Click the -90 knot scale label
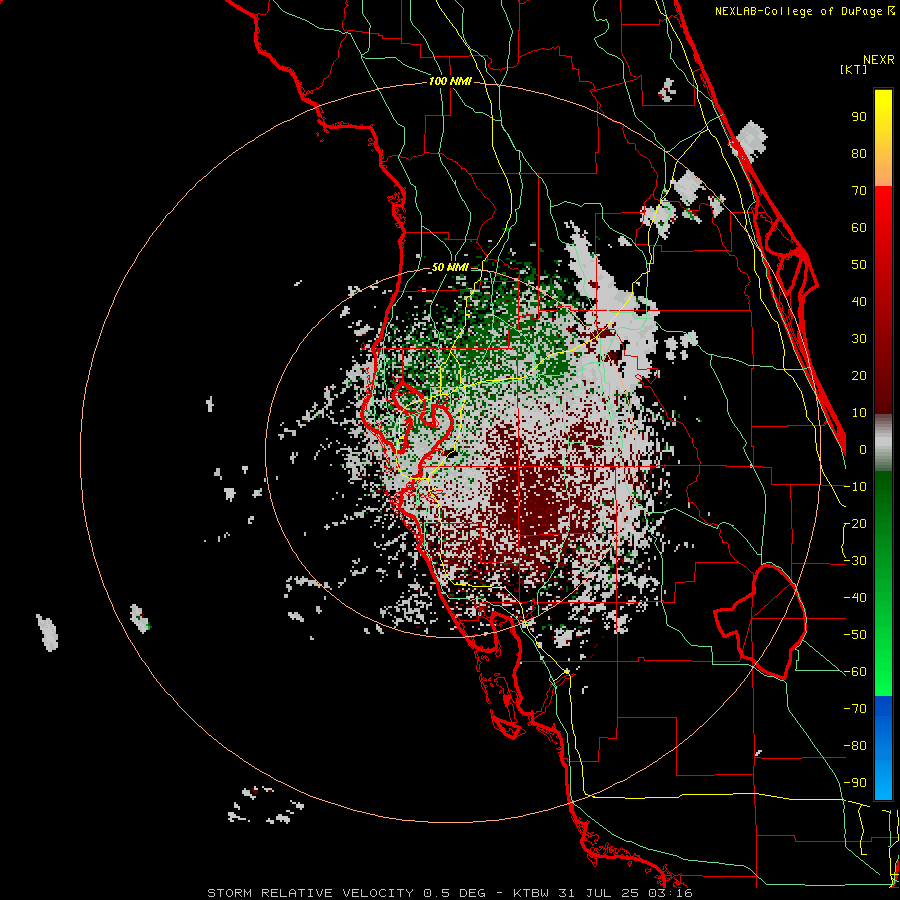Screen dimensions: 900x900 [855, 782]
